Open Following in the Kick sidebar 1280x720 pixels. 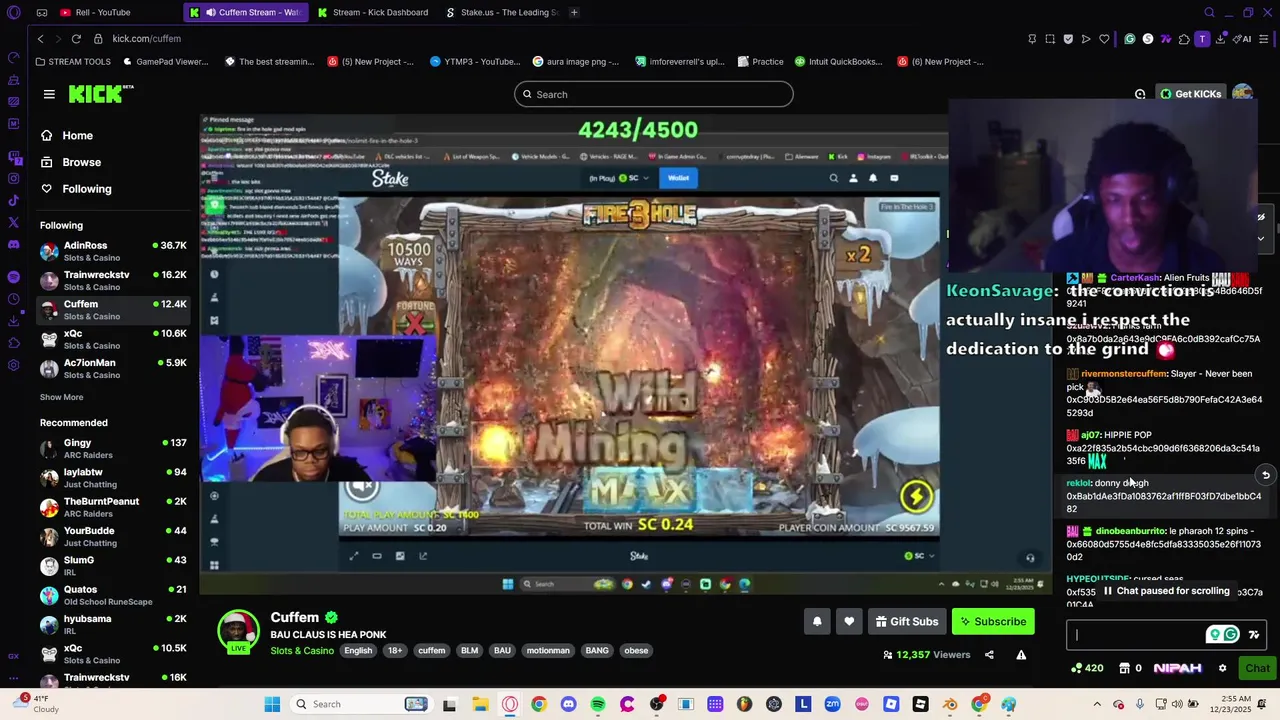tap(87, 189)
